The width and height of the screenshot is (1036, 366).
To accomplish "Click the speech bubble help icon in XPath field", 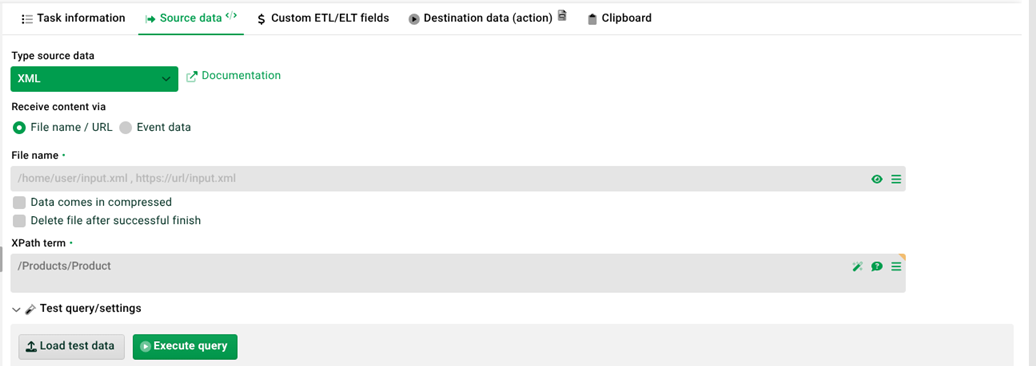I will pyautogui.click(x=877, y=266).
